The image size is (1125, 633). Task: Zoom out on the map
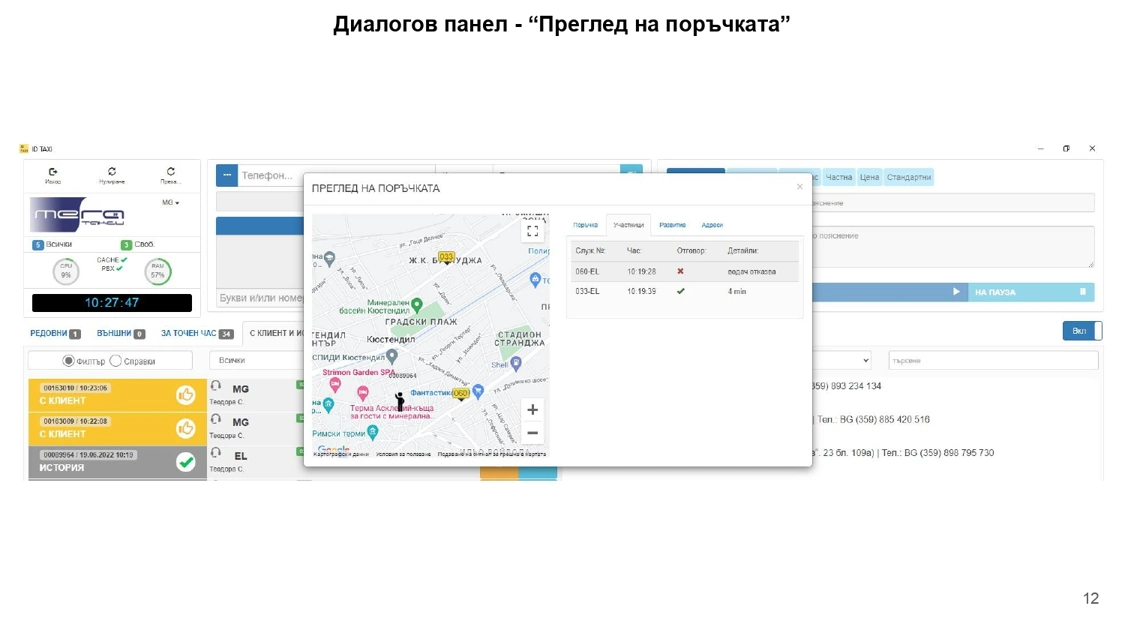tap(532, 433)
